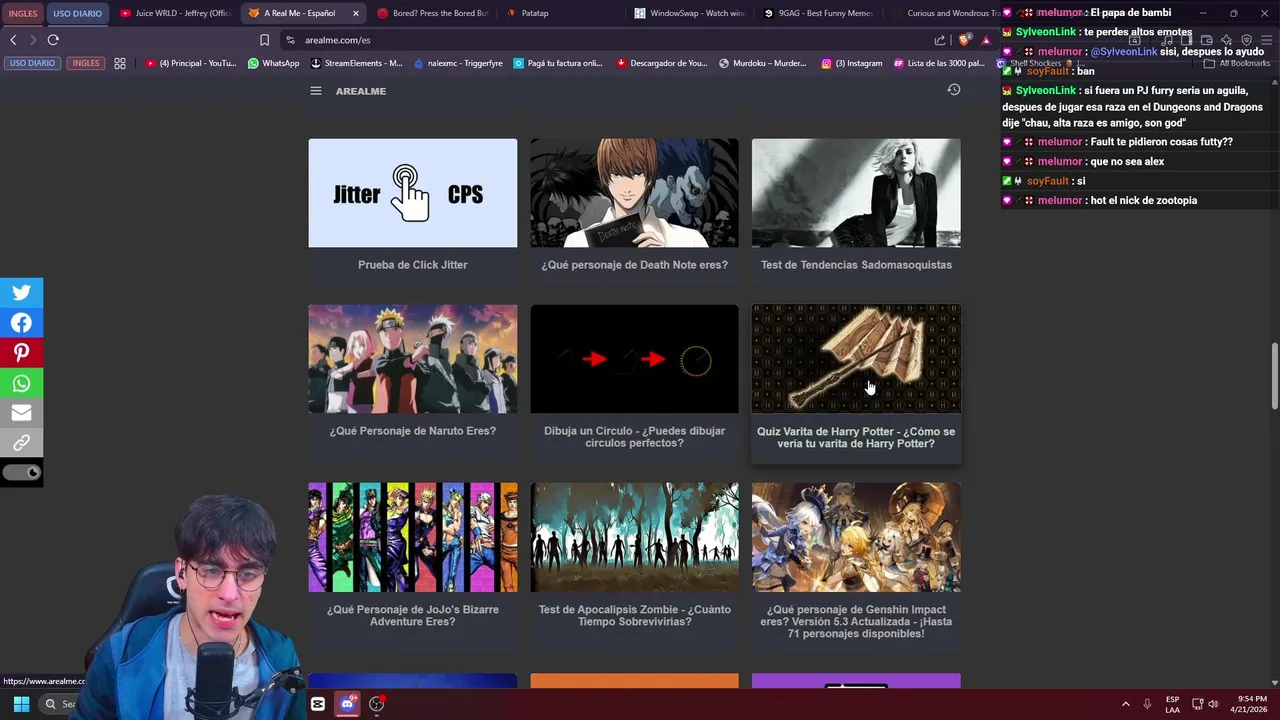Open ¿Qué Personaje de JoJo's Bizarre Adventure Eres? link
Viewport: 1280px width, 720px height.
413,616
